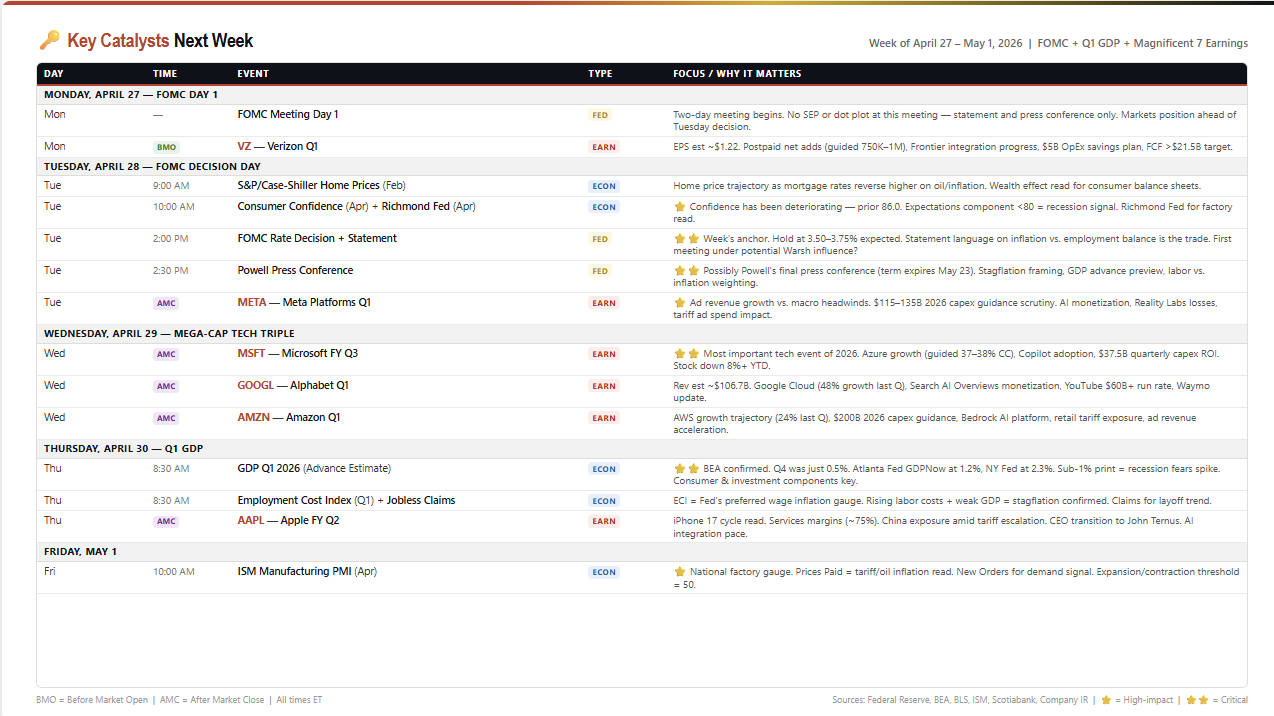Click the key icon beside Key Catalysts
The height and width of the screenshot is (716, 1274).
[x=49, y=41]
